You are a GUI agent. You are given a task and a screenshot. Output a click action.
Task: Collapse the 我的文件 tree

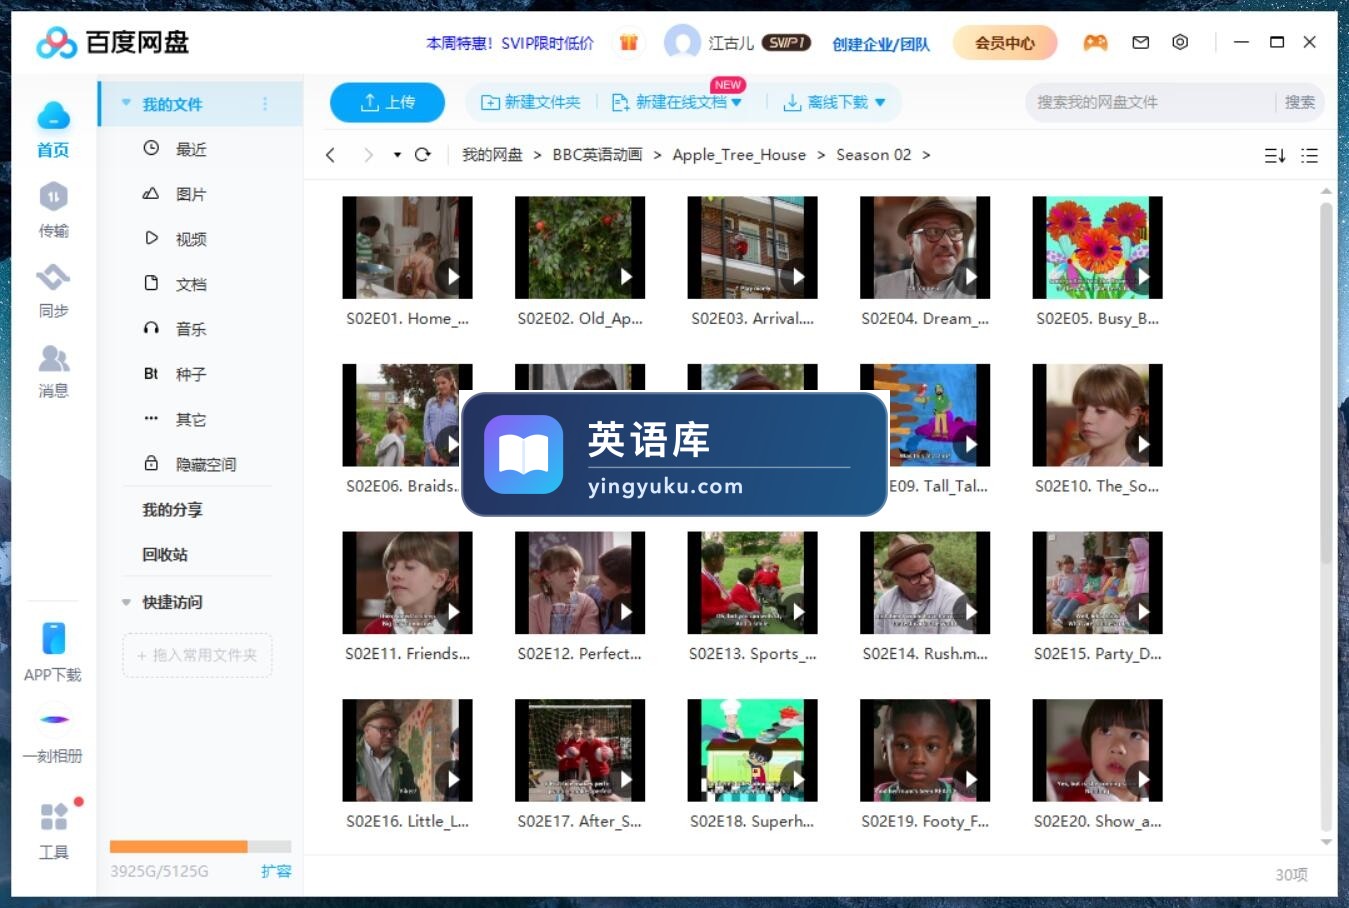(x=126, y=103)
